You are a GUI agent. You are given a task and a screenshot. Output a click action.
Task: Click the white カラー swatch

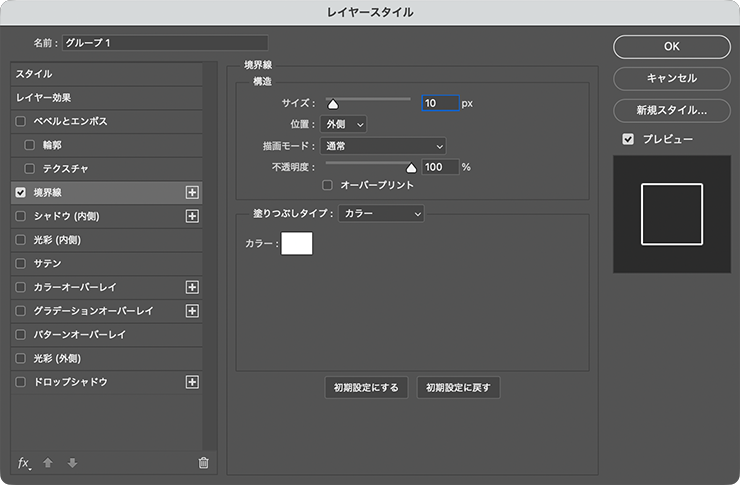[x=297, y=243]
